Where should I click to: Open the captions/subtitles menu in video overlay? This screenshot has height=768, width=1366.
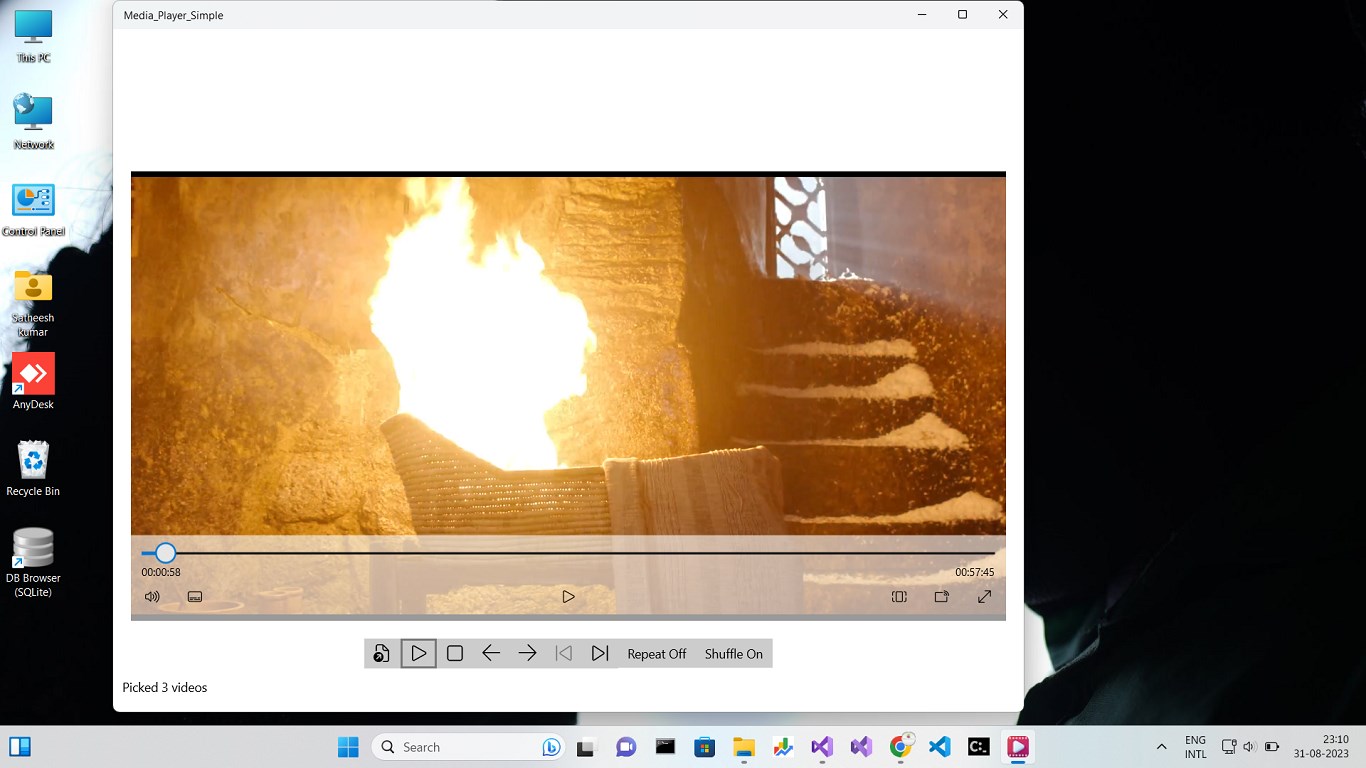tap(195, 597)
